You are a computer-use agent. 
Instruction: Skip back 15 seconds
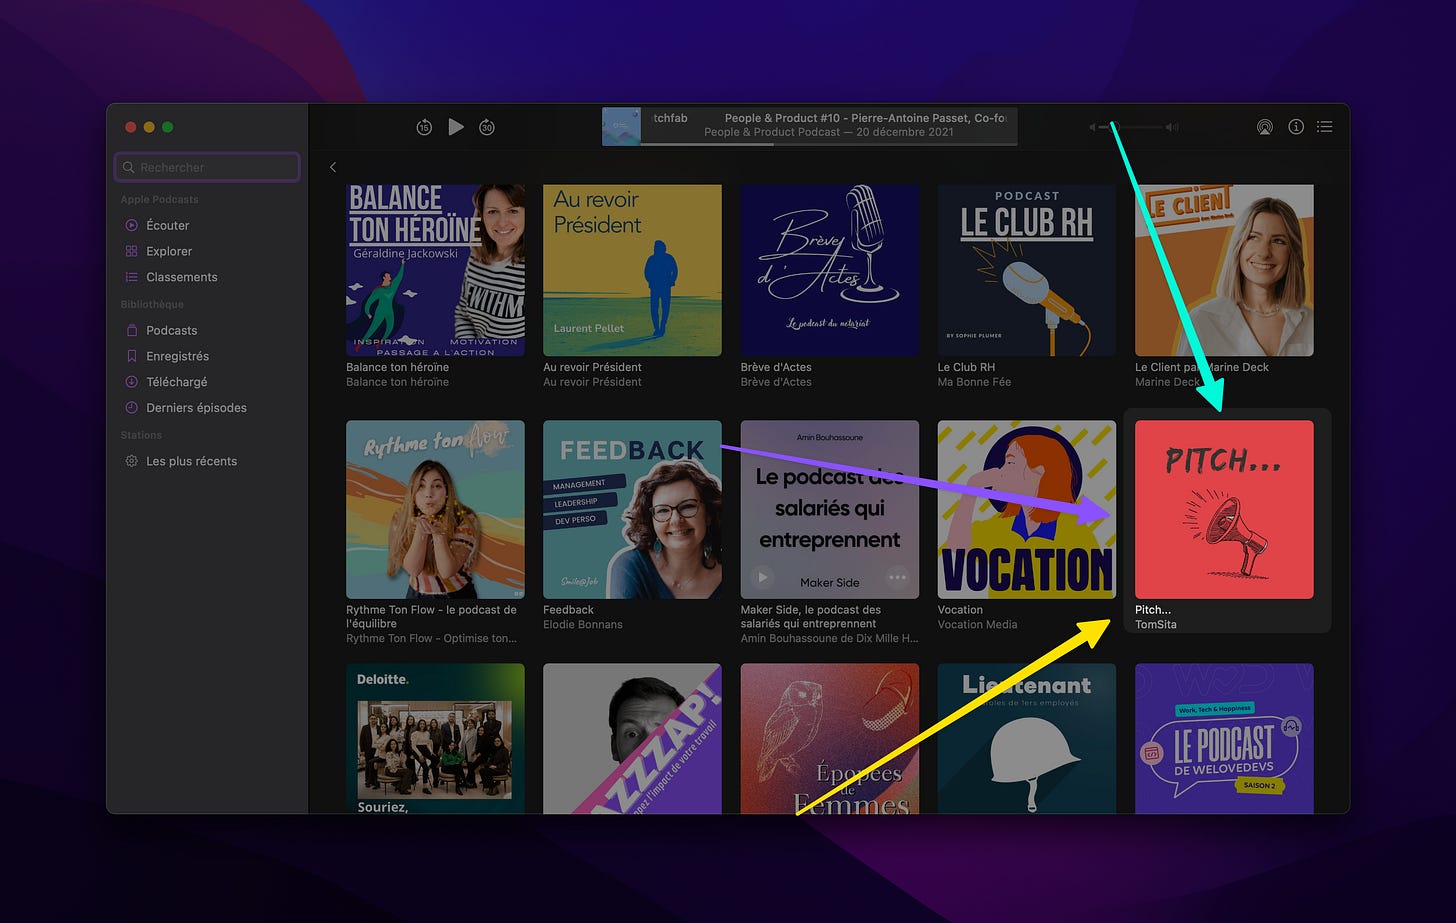[x=424, y=127]
